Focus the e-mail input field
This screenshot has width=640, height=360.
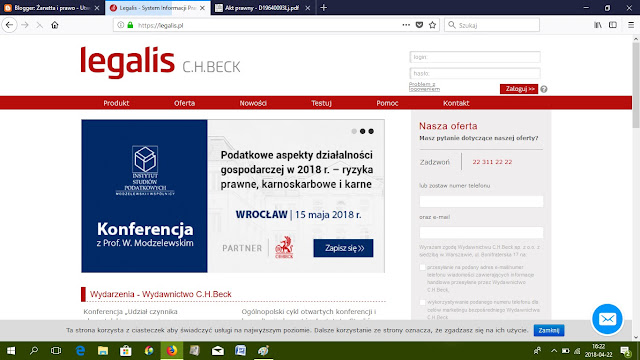(x=481, y=233)
